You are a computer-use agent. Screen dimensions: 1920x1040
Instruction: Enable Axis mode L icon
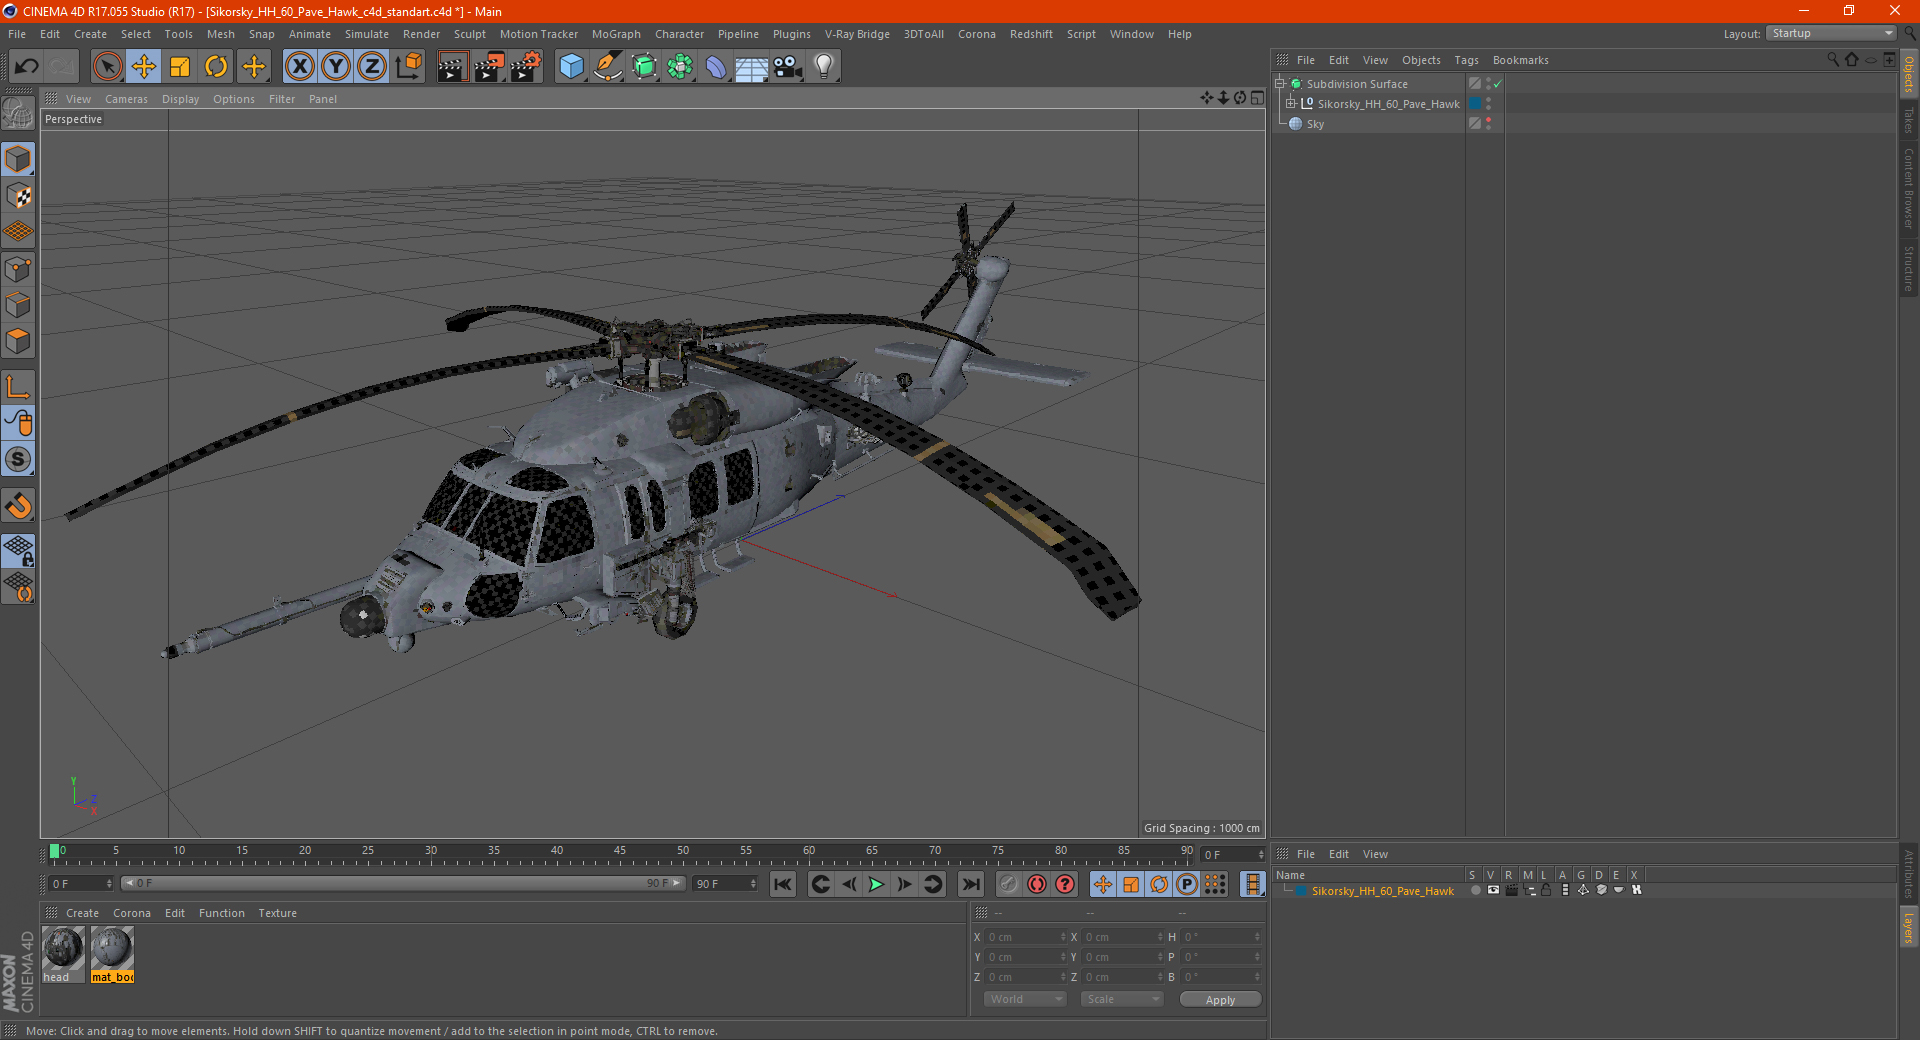(18, 387)
